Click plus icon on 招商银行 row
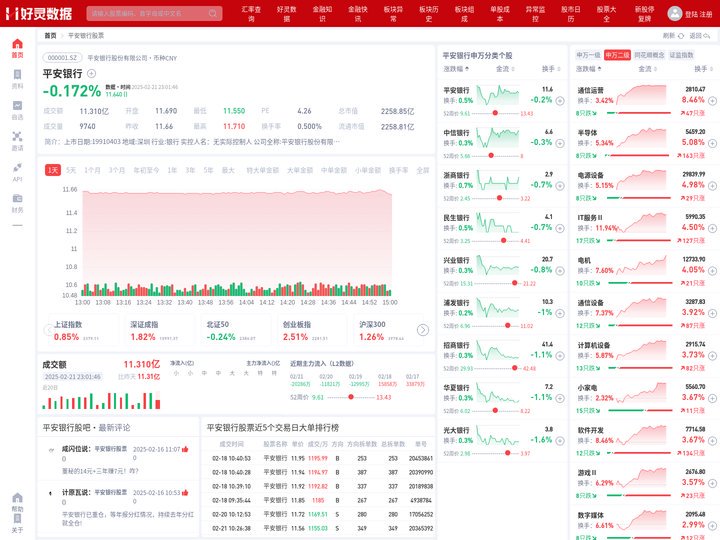Image resolution: width=720 pixels, height=540 pixels. click(560, 356)
